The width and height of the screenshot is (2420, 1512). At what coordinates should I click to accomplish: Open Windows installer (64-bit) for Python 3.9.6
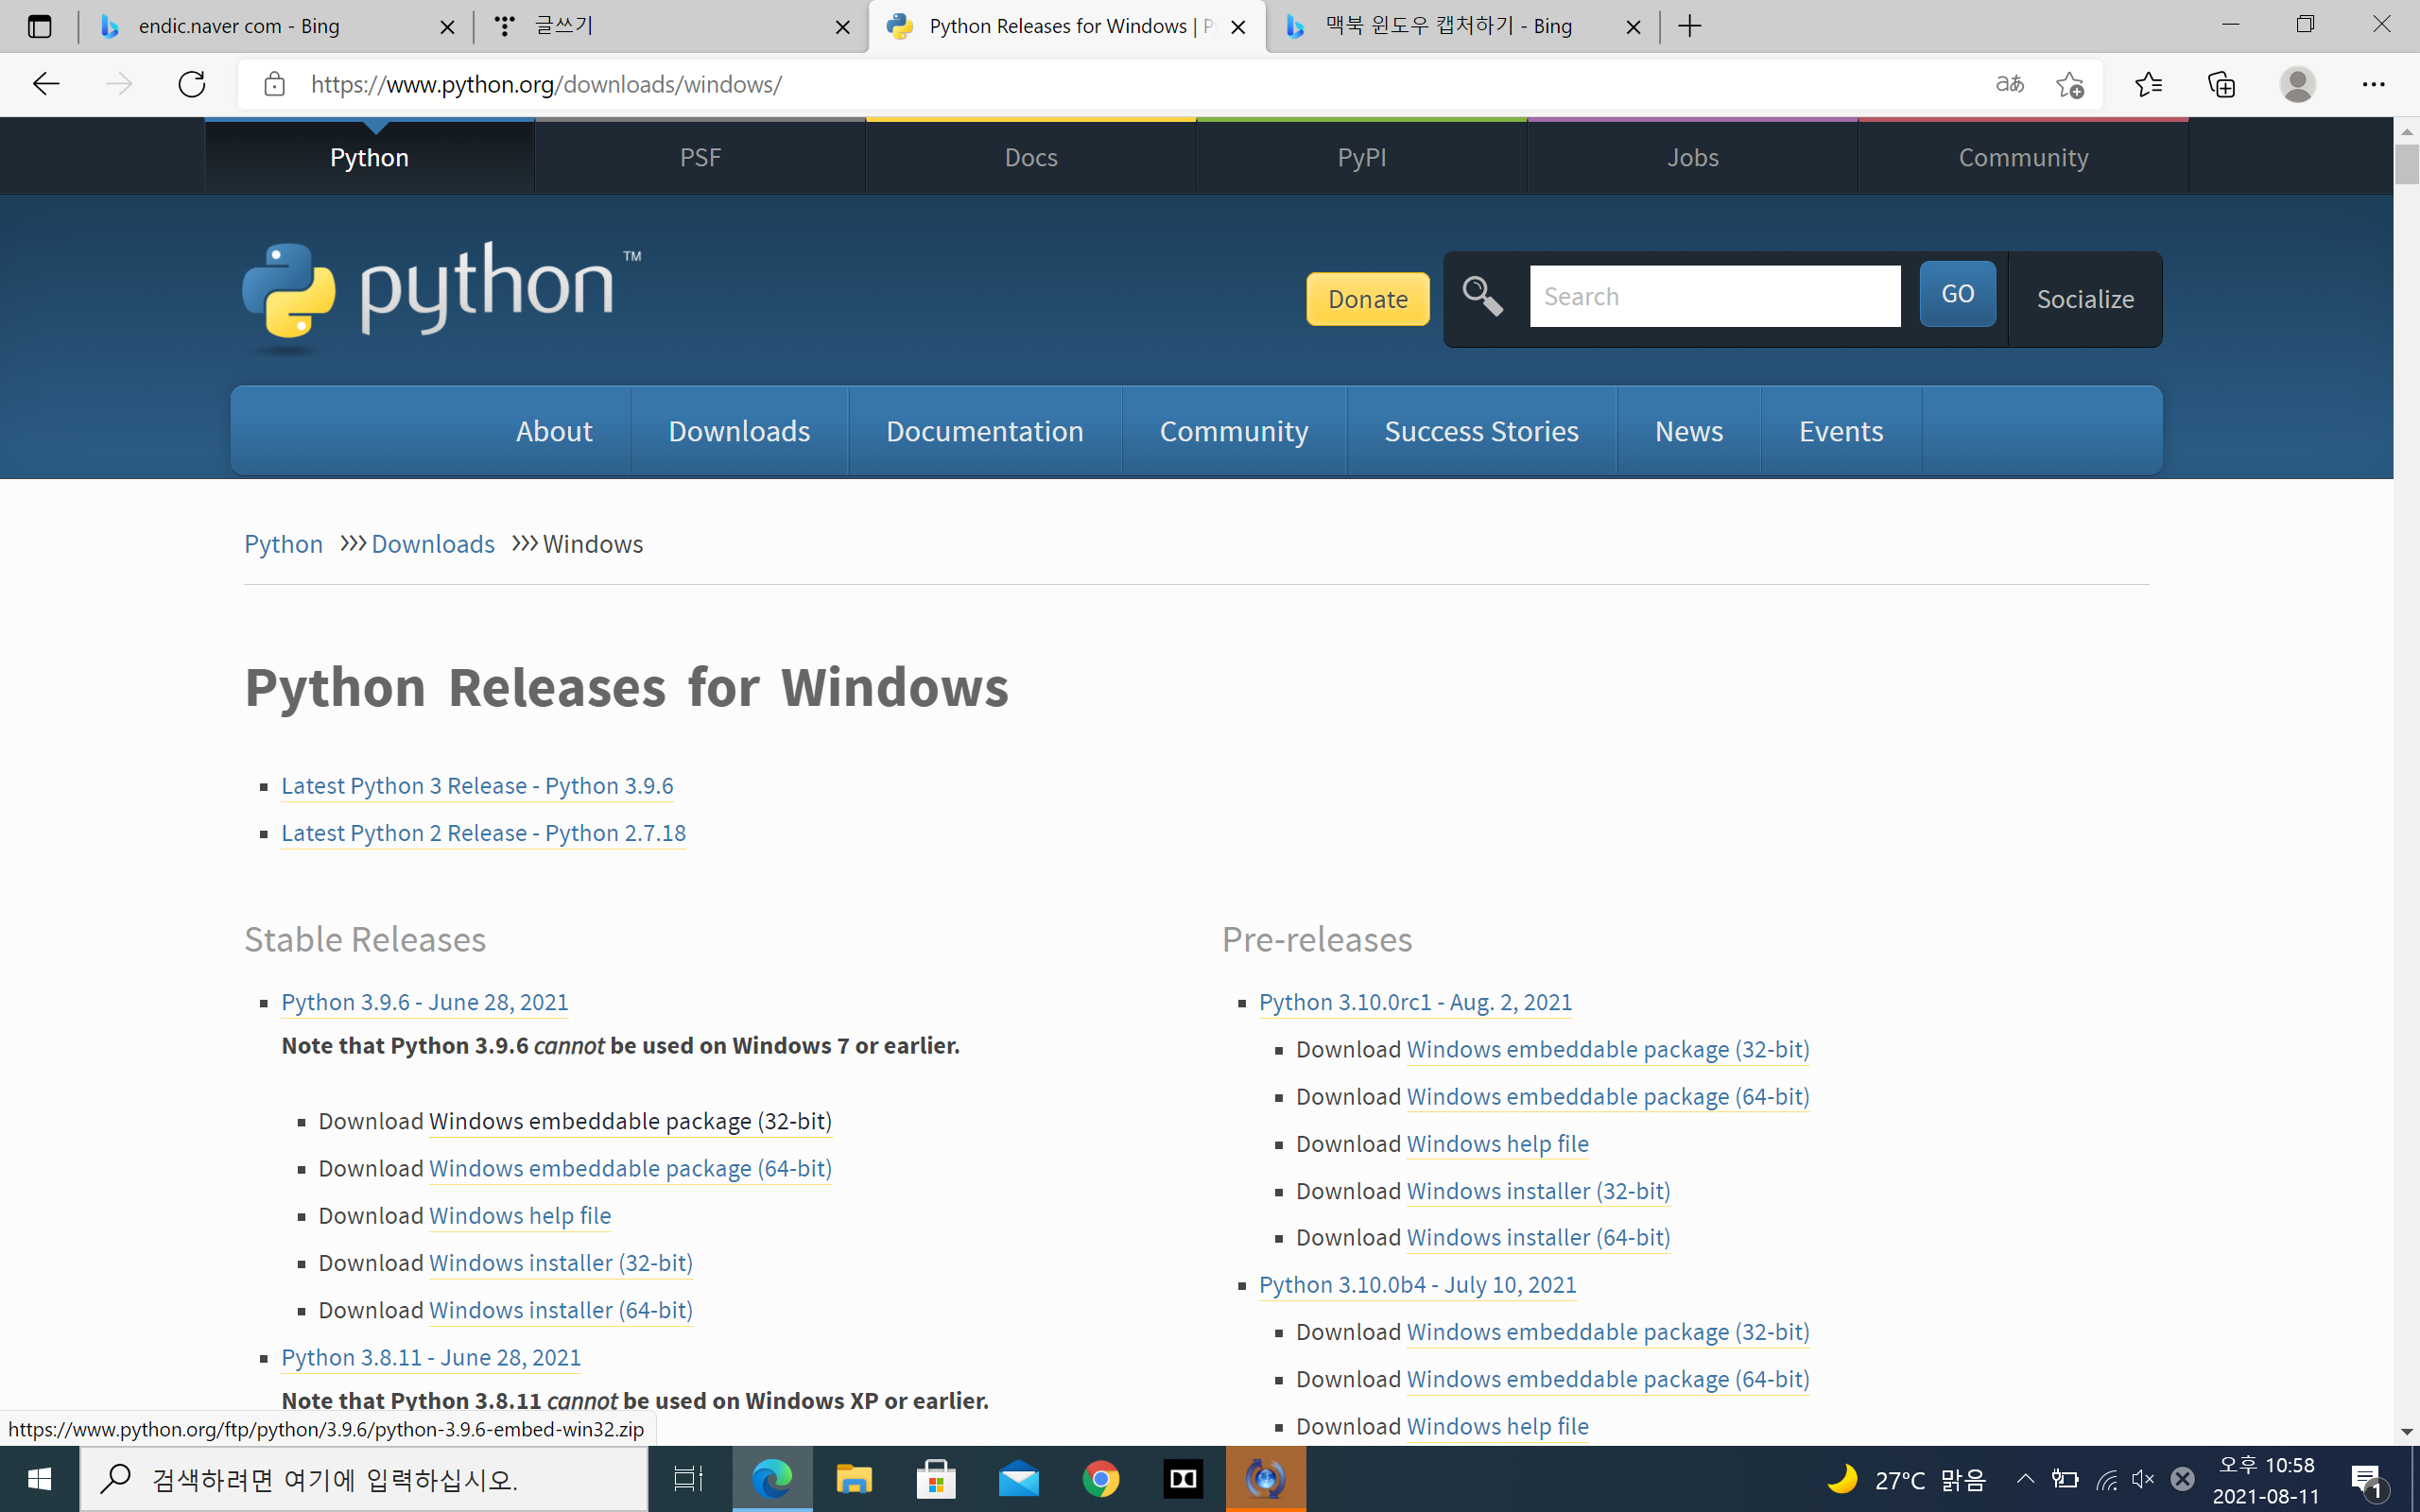pyautogui.click(x=560, y=1310)
